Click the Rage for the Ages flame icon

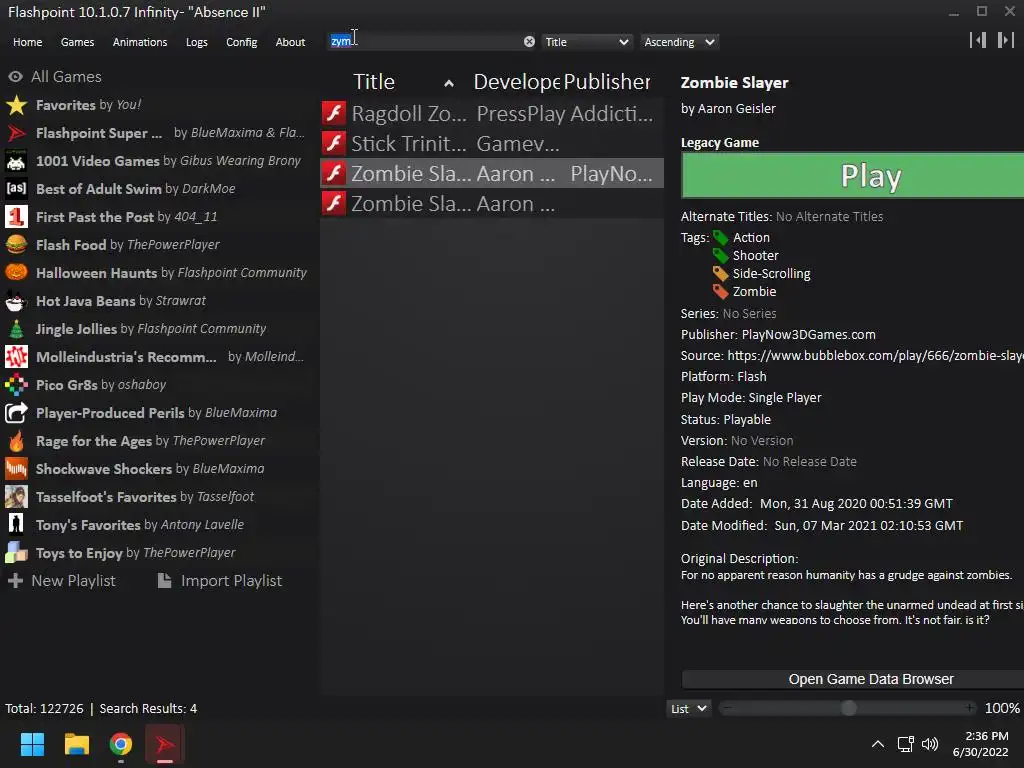point(16,441)
